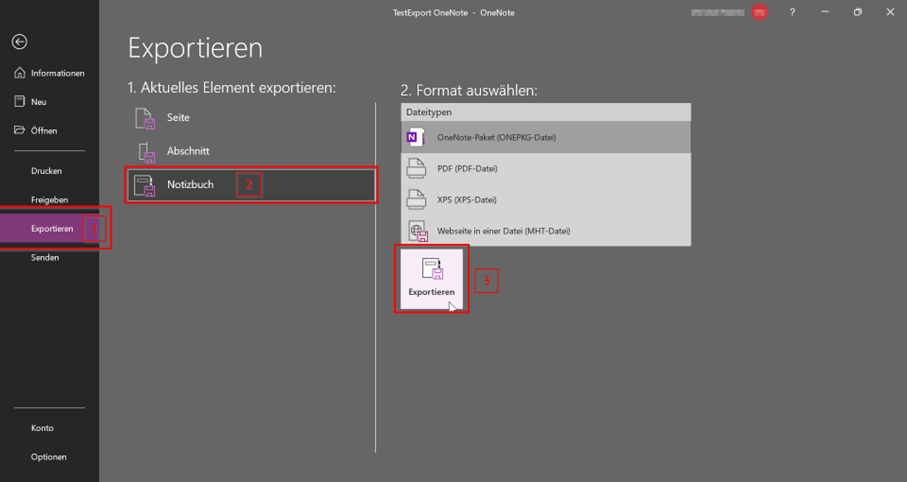907x482 pixels.
Task: Click the Öffnen folder icon
Action: [20, 130]
